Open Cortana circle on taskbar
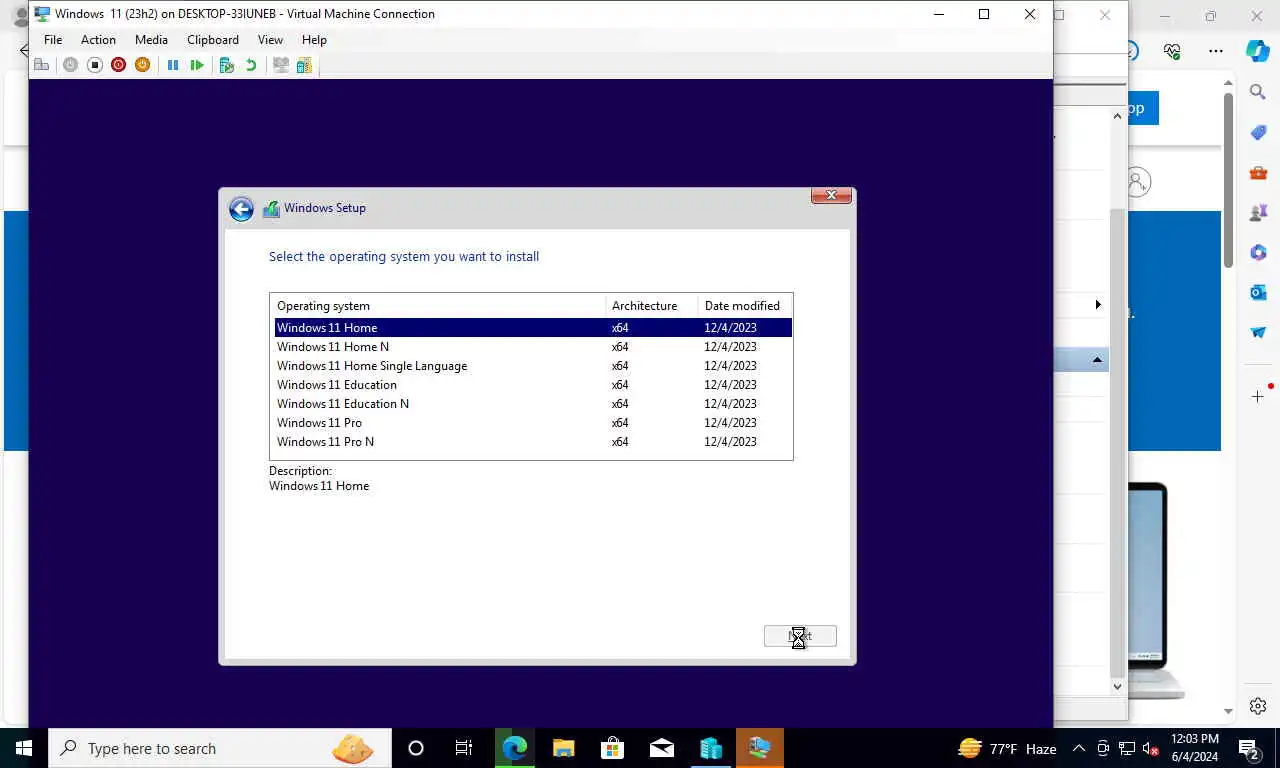This screenshot has width=1280, height=768. pos(416,748)
